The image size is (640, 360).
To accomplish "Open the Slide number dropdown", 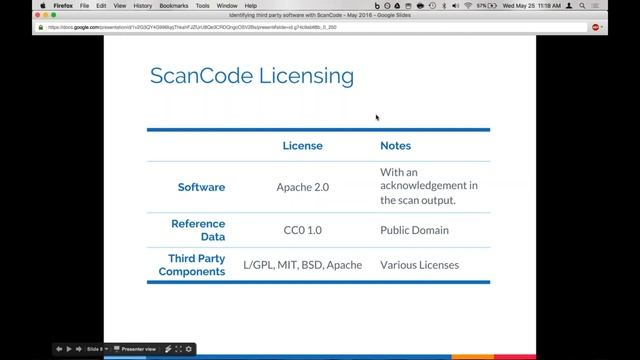I will [98, 349].
